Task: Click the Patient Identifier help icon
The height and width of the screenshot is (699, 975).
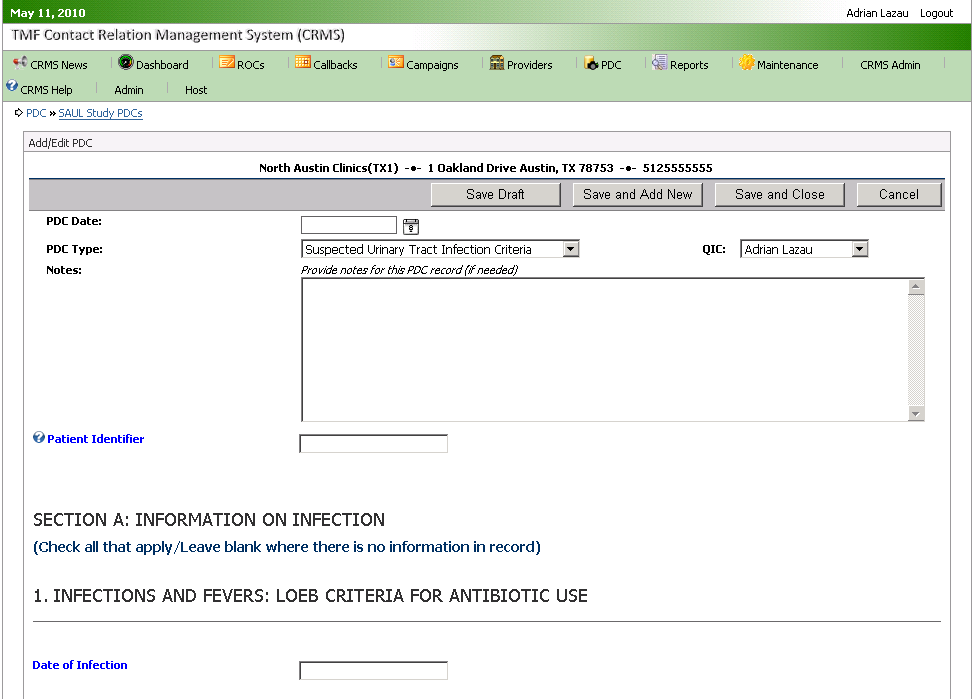Action: pos(39,438)
